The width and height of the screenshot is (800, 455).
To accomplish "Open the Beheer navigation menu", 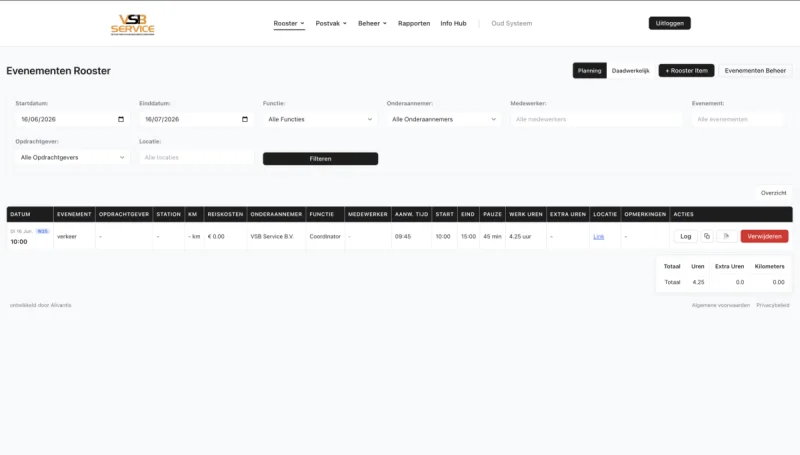I will point(372,23).
